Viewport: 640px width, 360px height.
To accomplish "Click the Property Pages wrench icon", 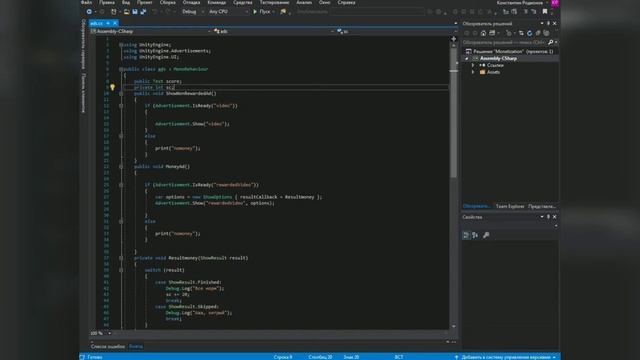I will click(x=486, y=235).
